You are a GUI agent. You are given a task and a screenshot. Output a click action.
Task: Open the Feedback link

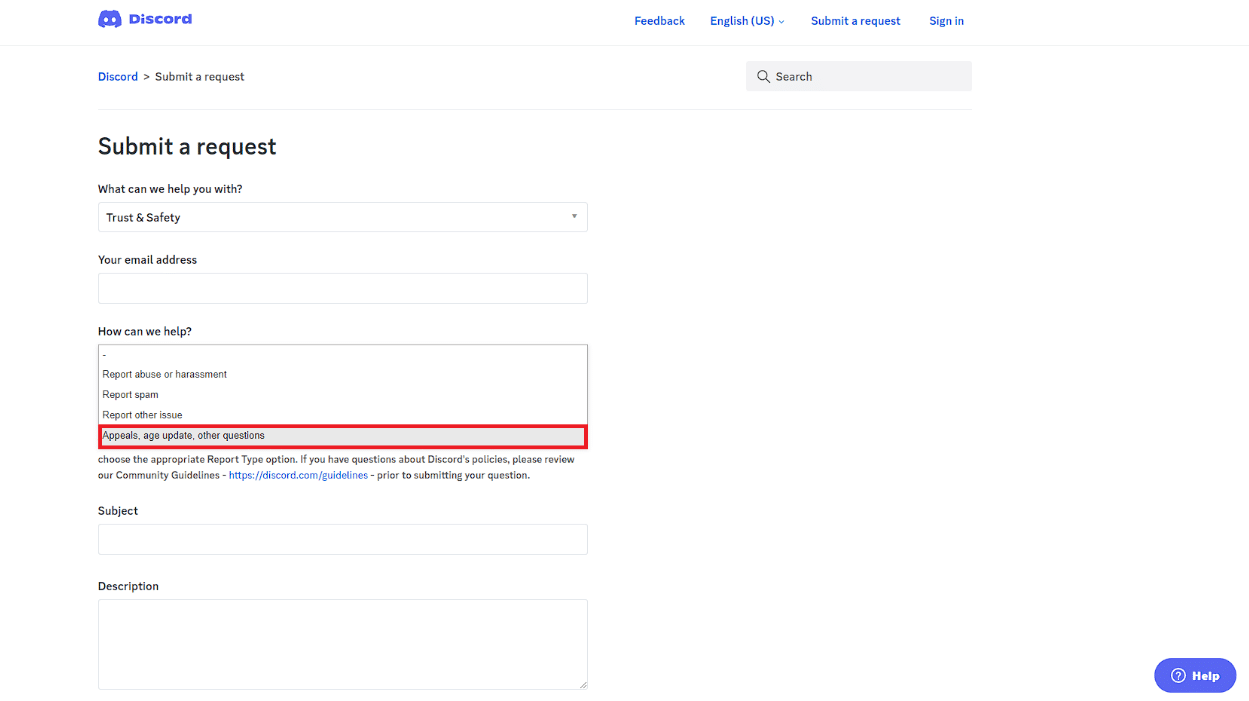tap(659, 21)
